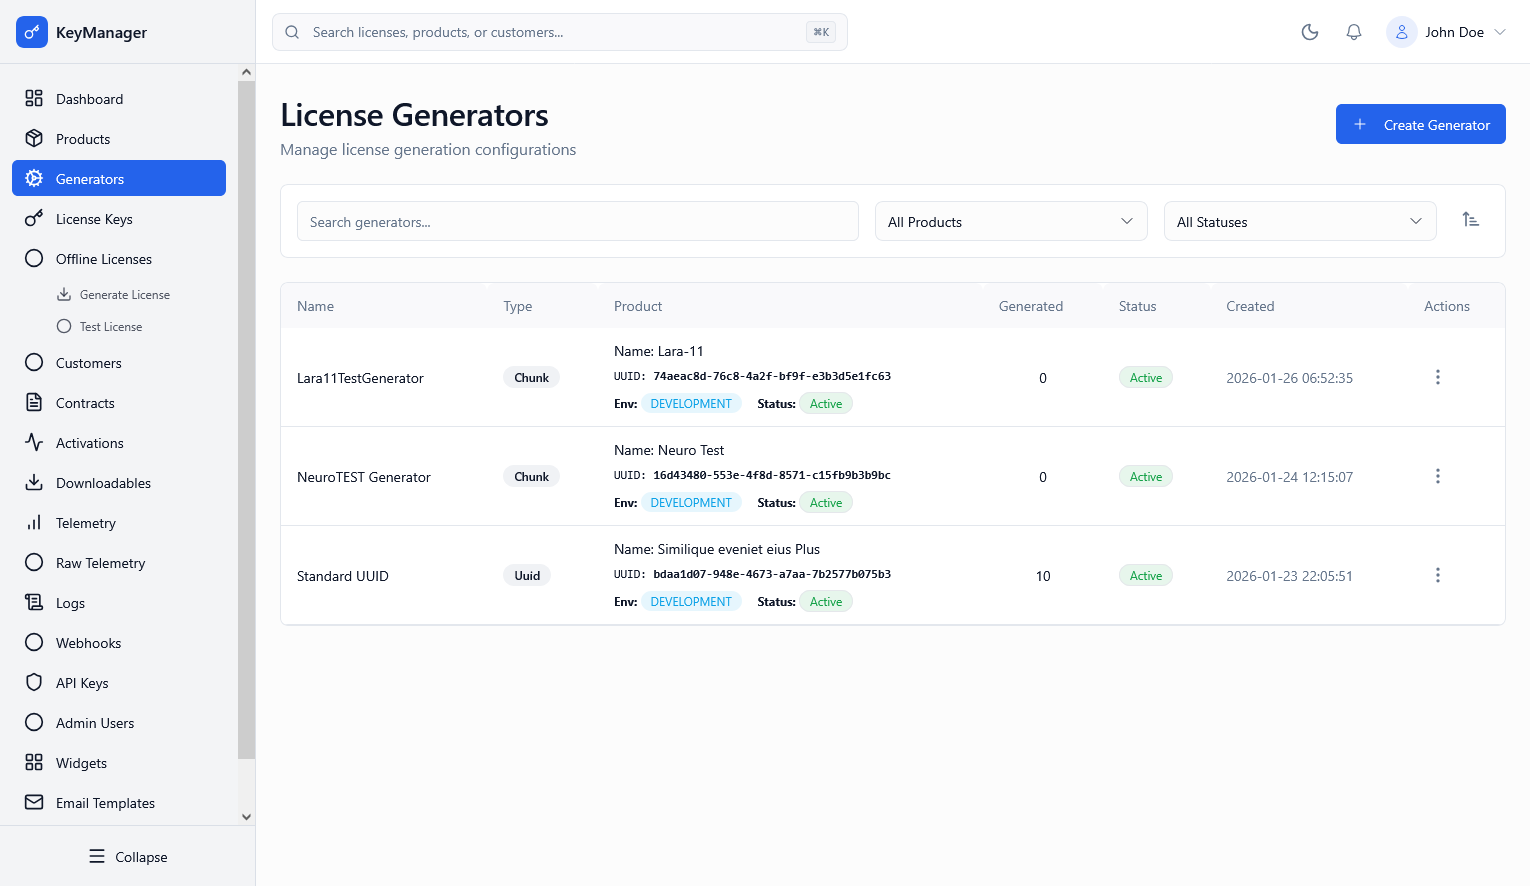Select the Products sidebar icon
The height and width of the screenshot is (886, 1530).
(x=33, y=138)
